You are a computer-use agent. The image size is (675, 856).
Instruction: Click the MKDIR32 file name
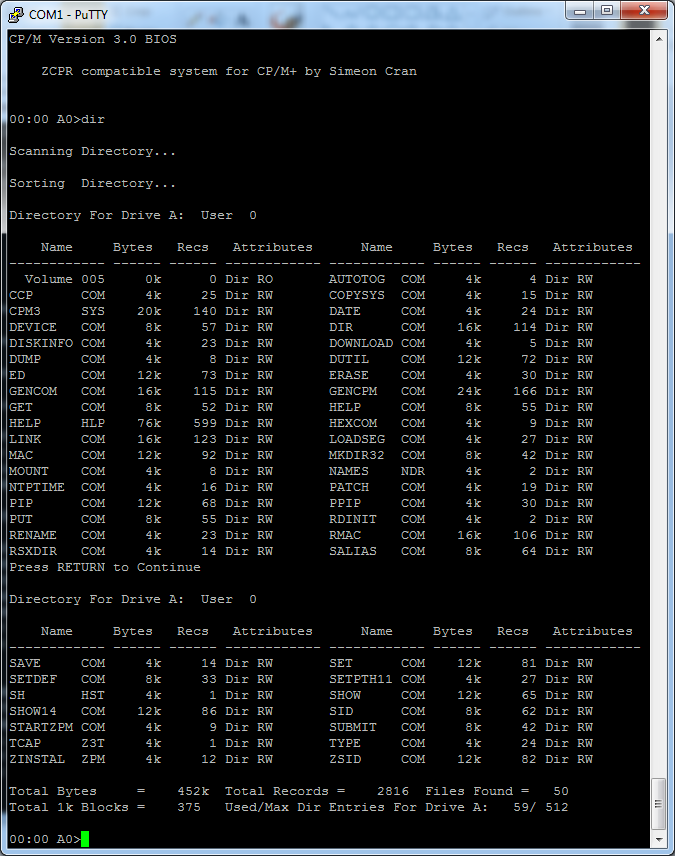pos(357,455)
